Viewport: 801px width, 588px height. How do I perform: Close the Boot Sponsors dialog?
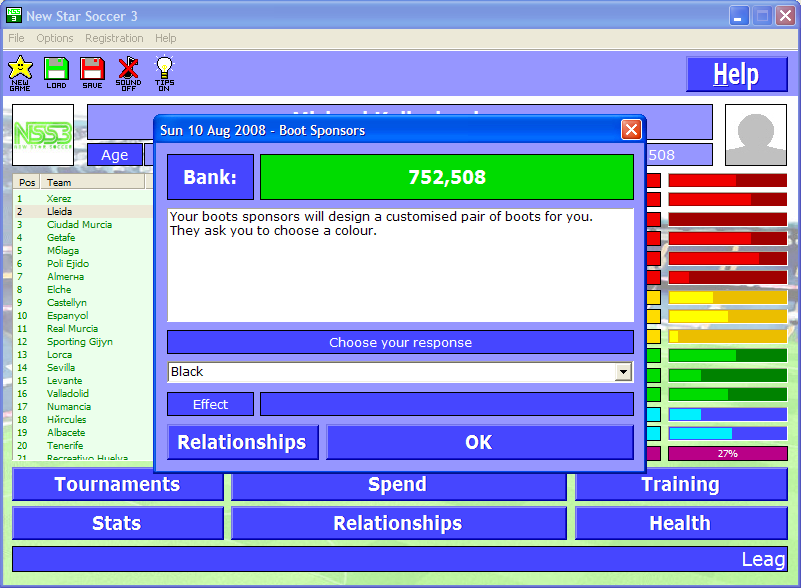631,130
